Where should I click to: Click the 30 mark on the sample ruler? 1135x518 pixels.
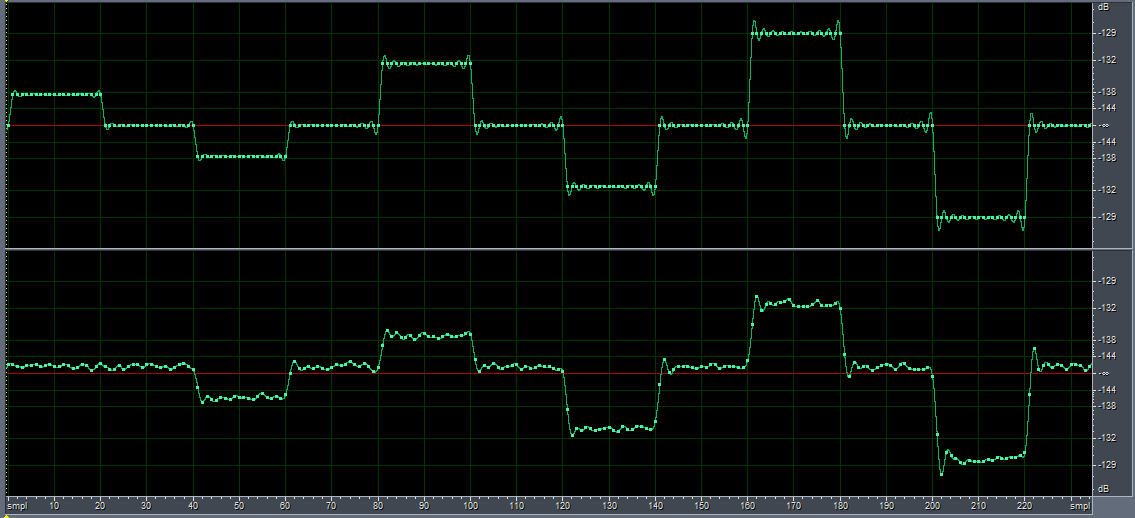coord(146,506)
